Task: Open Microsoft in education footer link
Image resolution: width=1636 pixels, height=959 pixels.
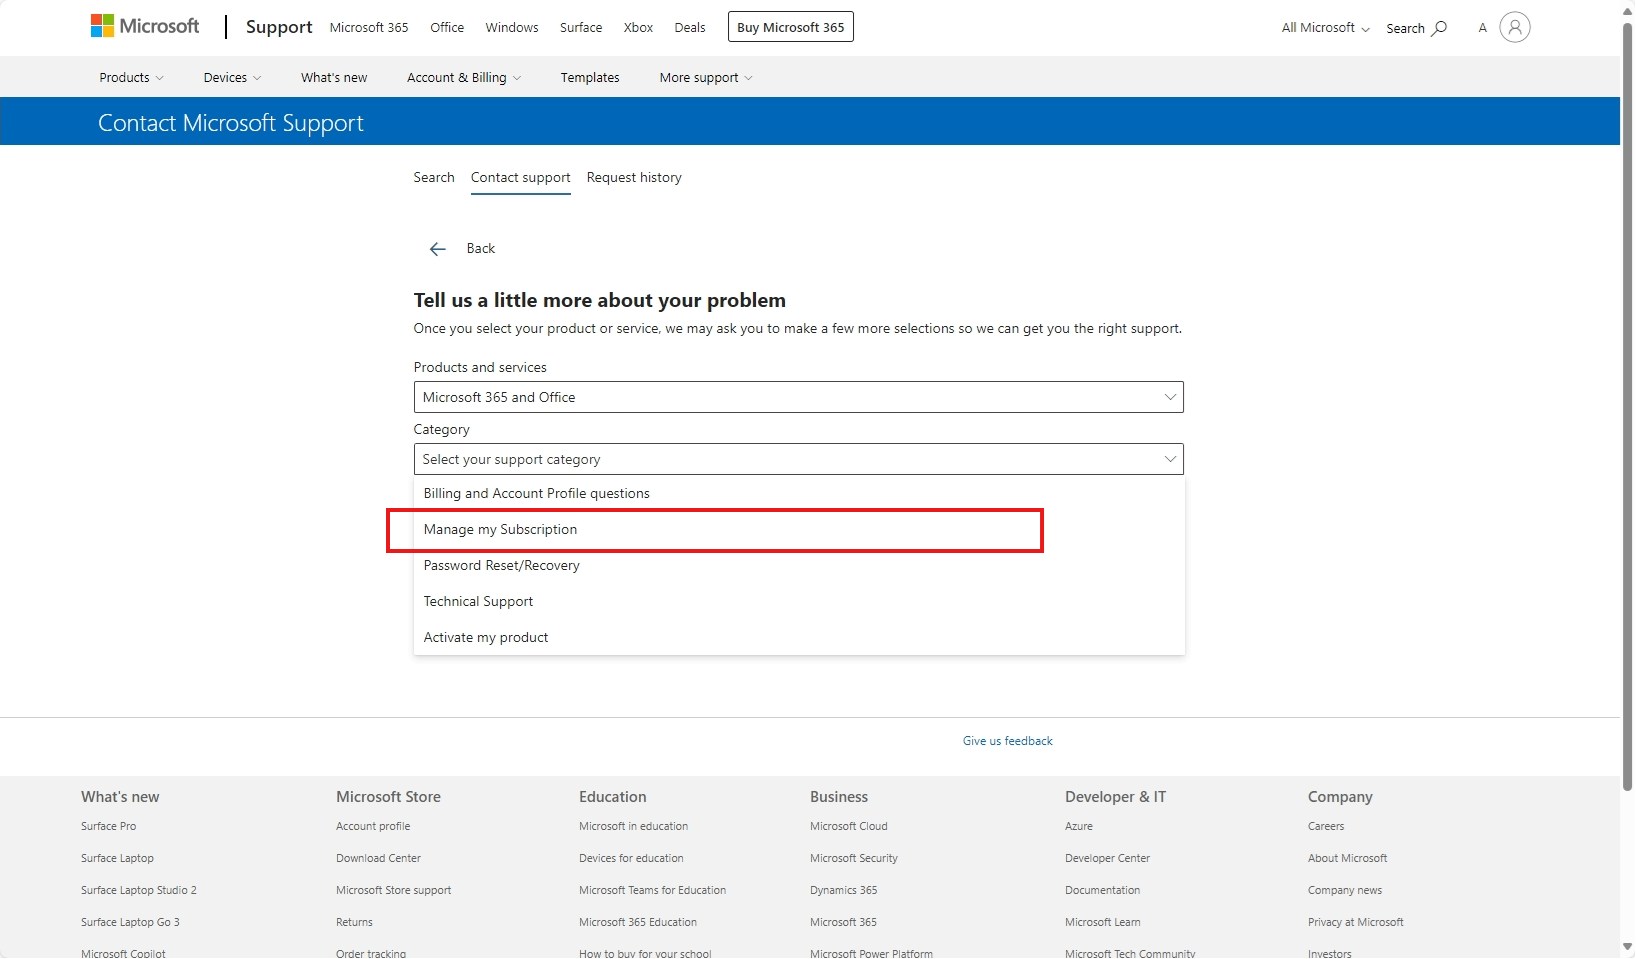Action: [x=634, y=826]
